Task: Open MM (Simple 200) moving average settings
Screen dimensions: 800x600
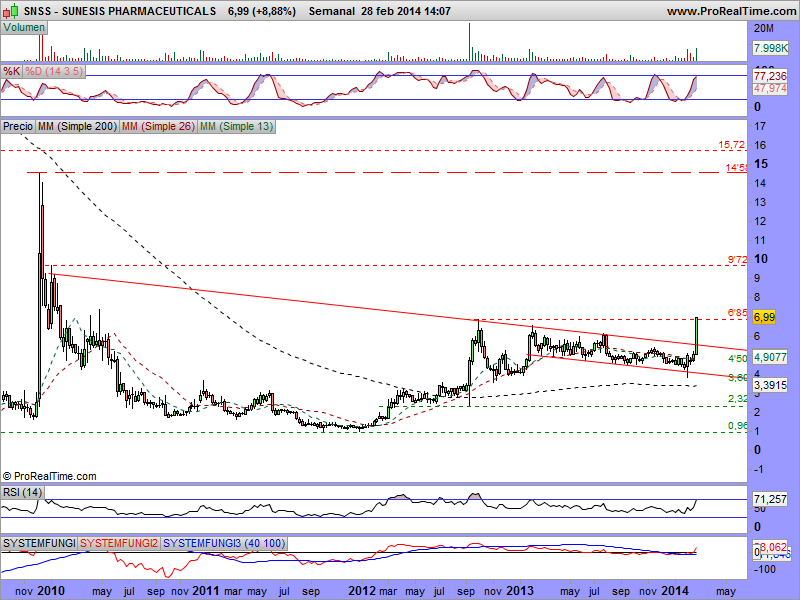Action: (78, 126)
